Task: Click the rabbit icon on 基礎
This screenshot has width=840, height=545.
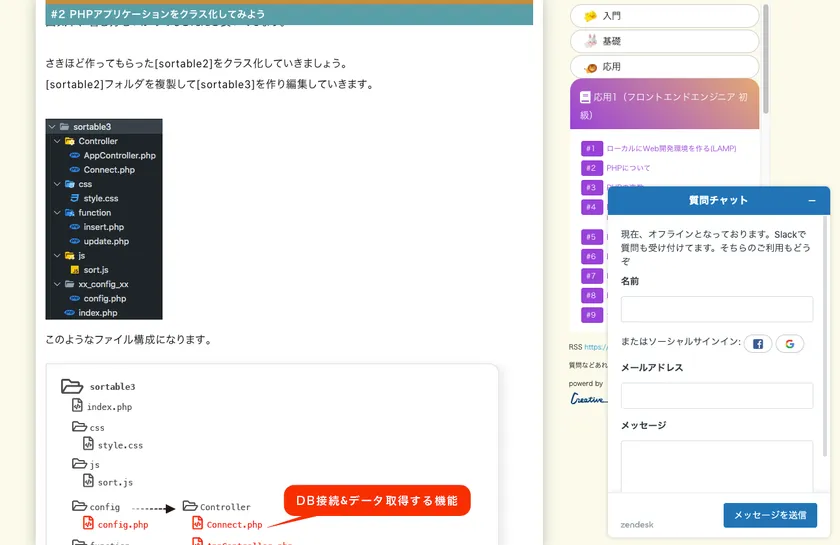Action: [590, 41]
